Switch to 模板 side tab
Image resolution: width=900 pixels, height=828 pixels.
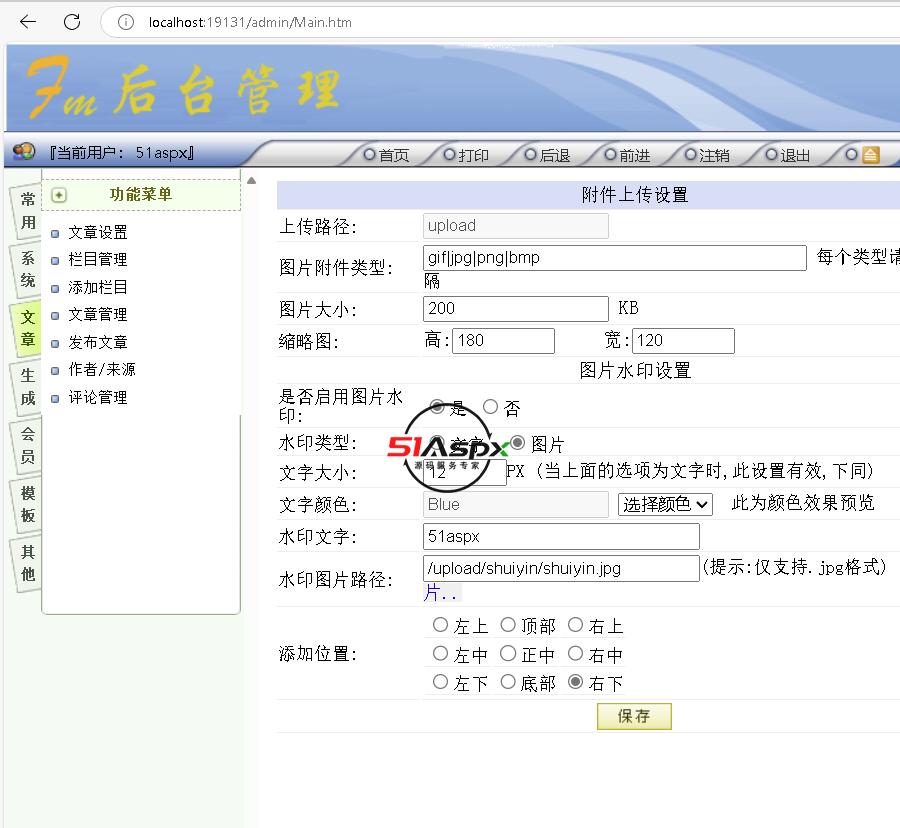coord(28,504)
